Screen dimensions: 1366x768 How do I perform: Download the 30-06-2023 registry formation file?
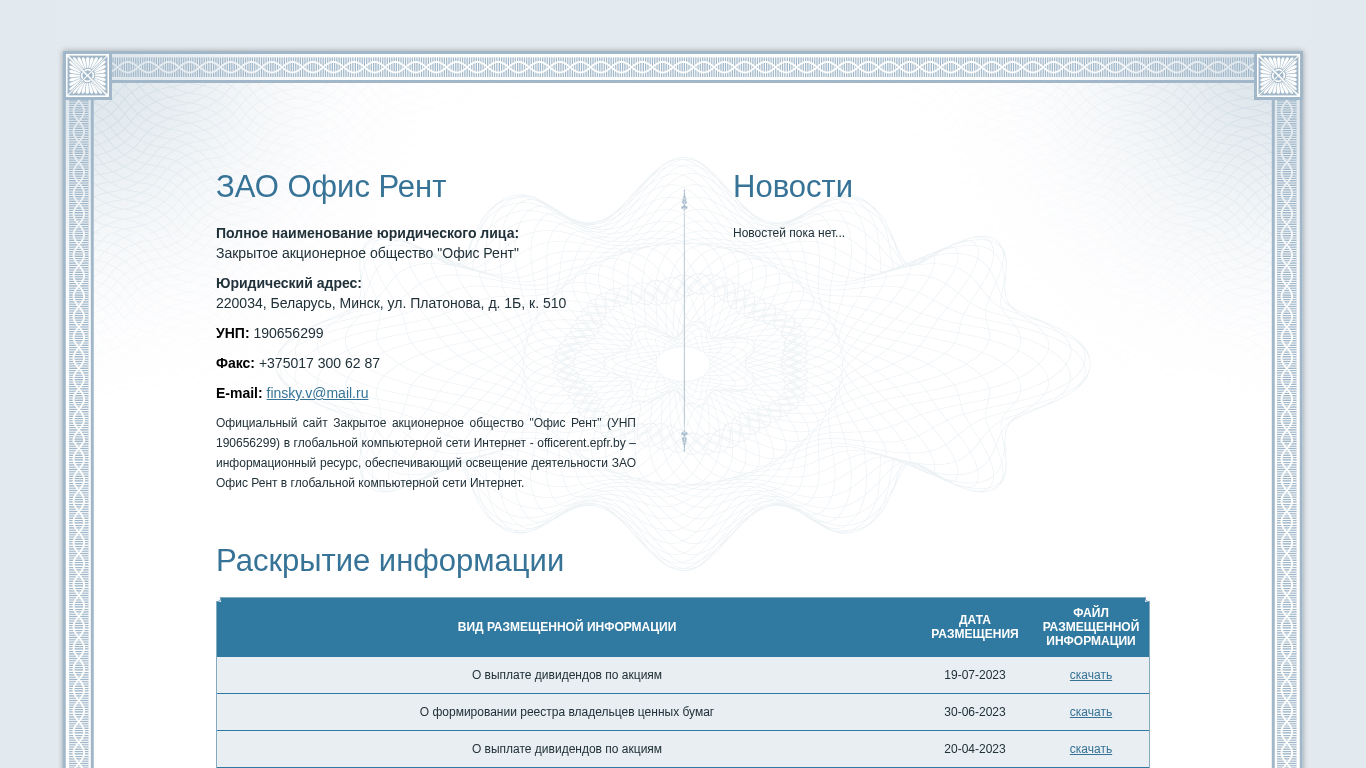point(1090,712)
